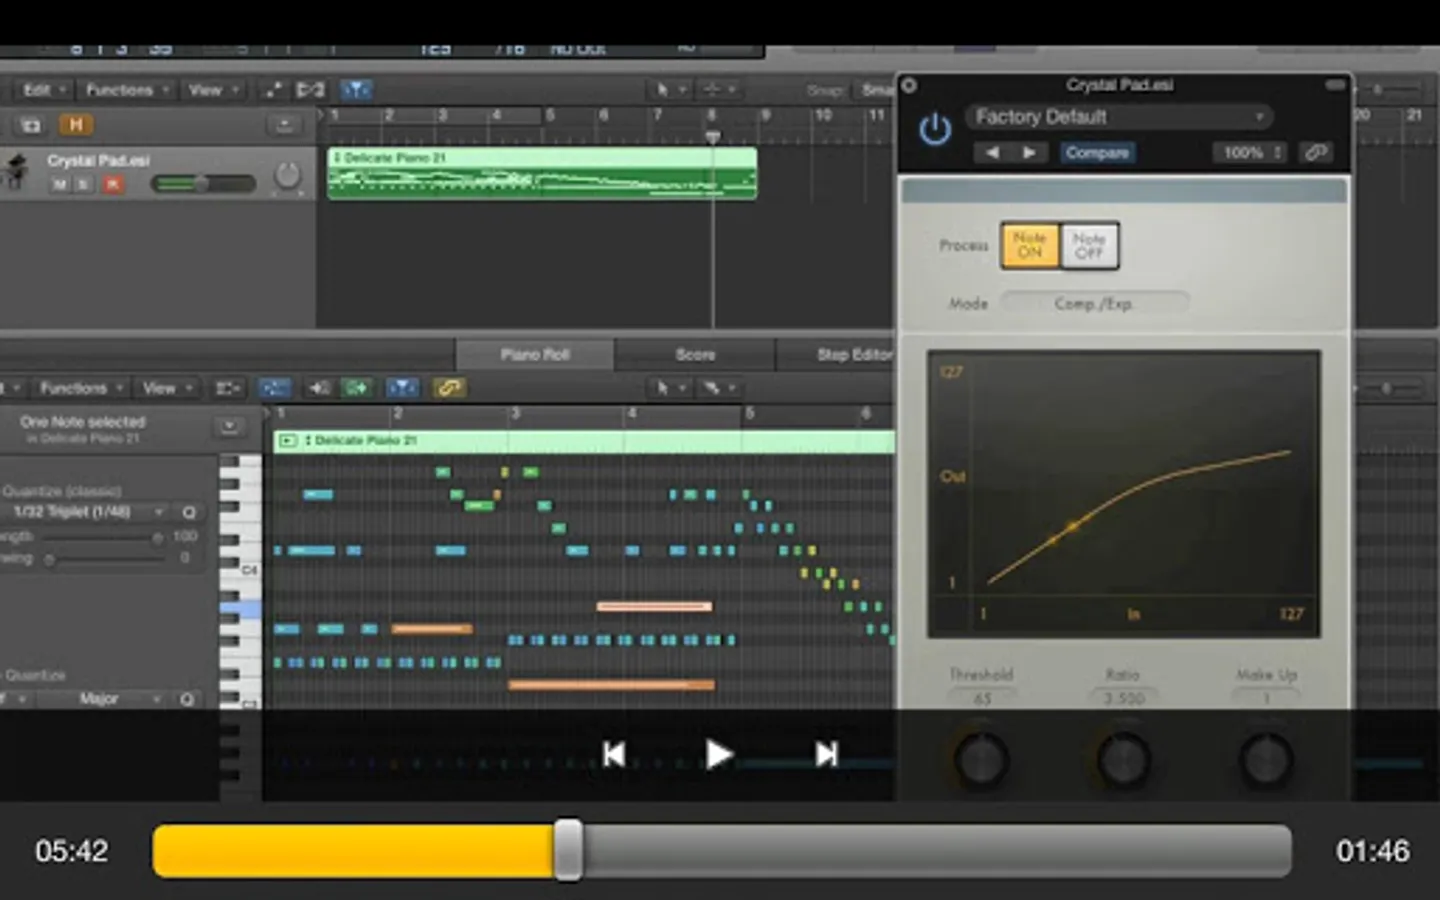1440x900 pixels.
Task: Click the Crystal Pad.esi instrument icon
Action: pos(14,172)
